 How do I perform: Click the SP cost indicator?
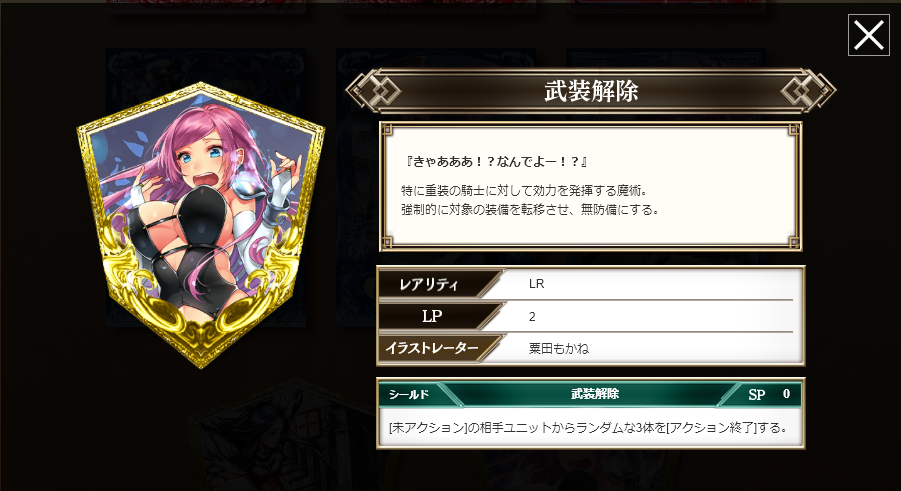769,394
